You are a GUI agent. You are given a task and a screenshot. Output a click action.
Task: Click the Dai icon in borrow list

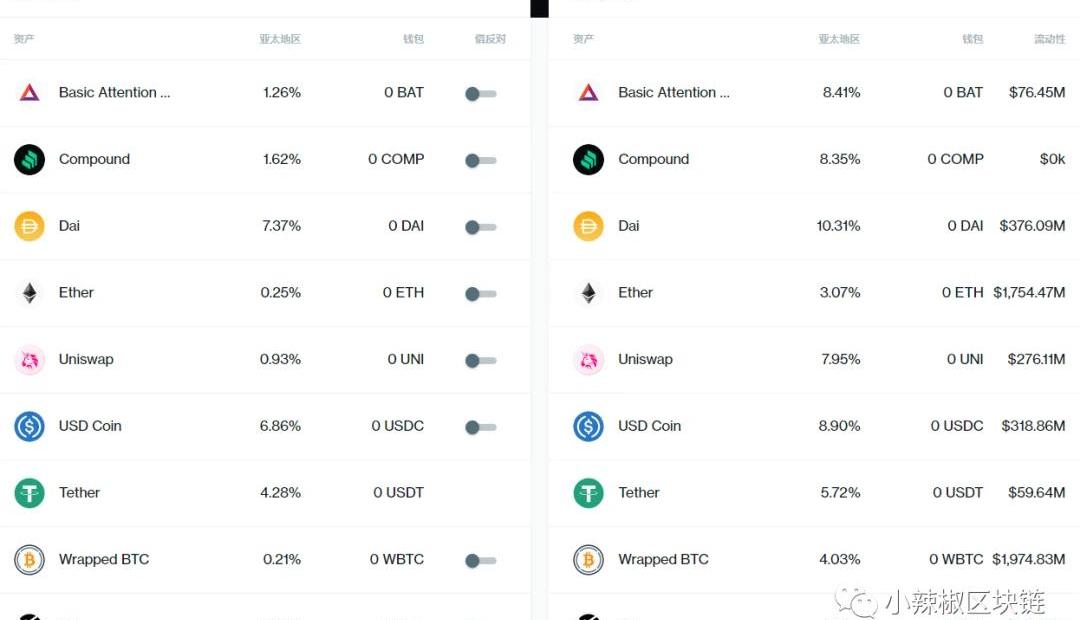pyautogui.click(x=588, y=226)
